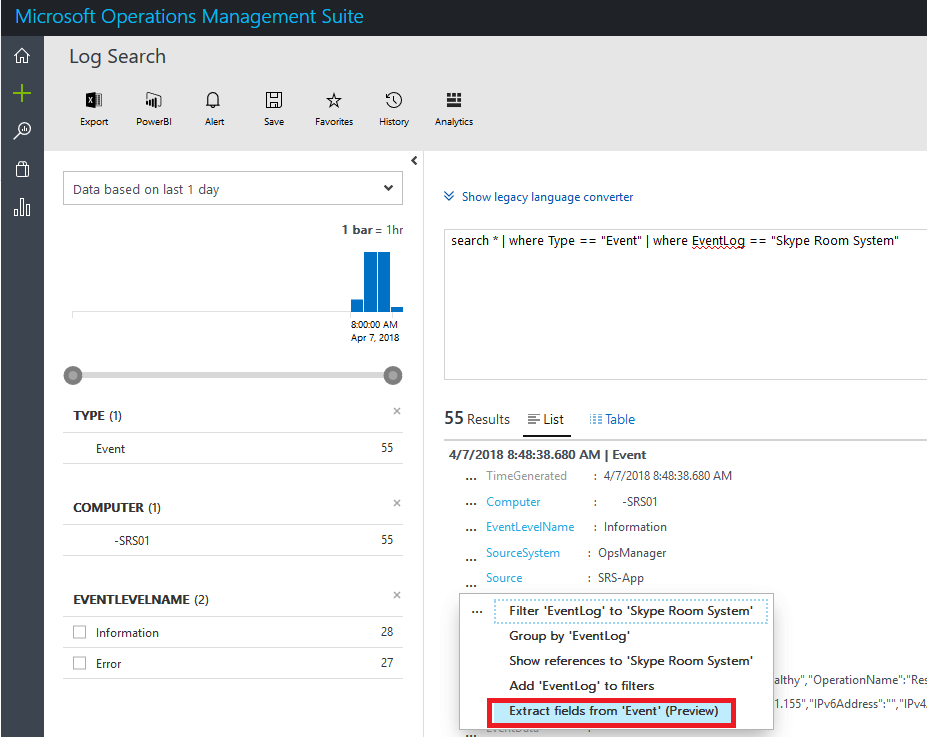Check the Information event level checkbox
Image resolution: width=927 pixels, height=737 pixels.
click(79, 632)
